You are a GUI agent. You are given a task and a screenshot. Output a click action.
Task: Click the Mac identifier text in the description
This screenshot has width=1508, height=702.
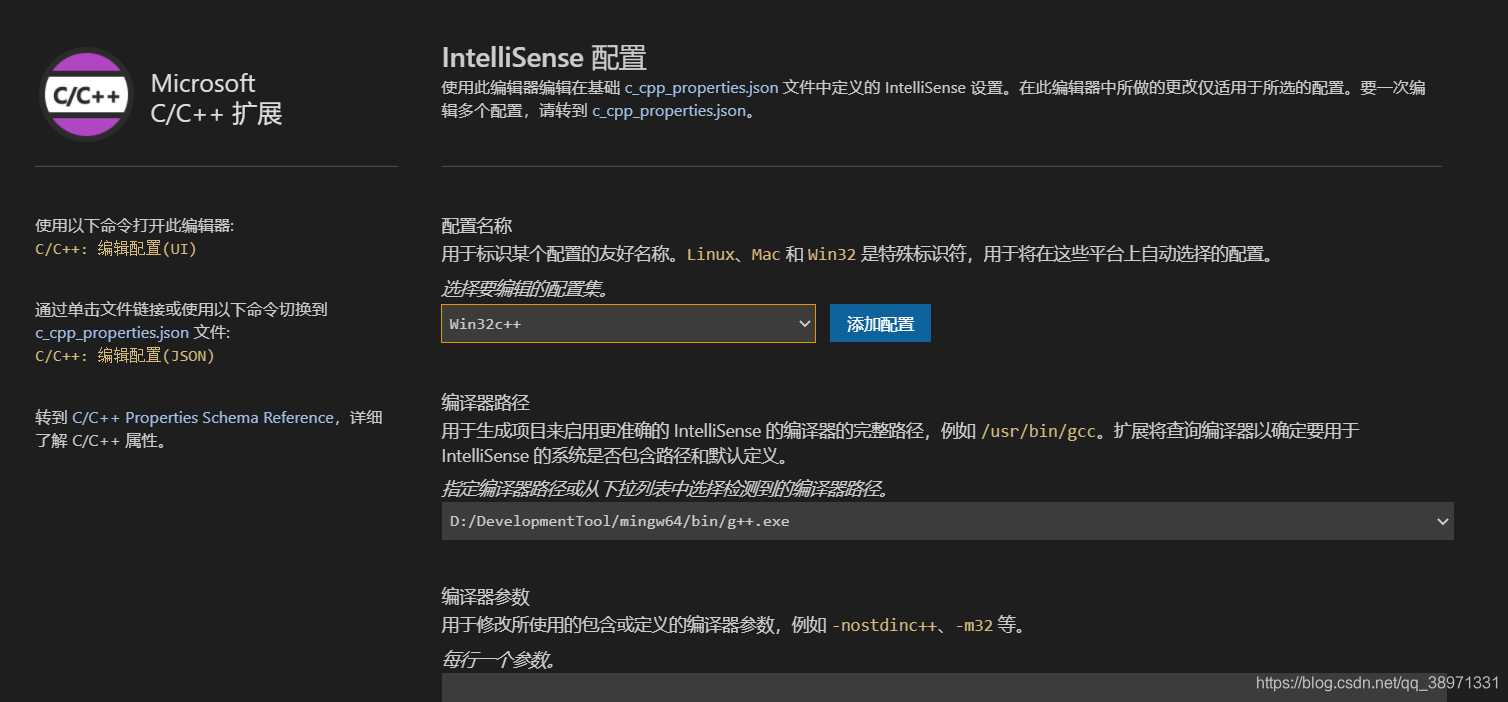point(765,255)
